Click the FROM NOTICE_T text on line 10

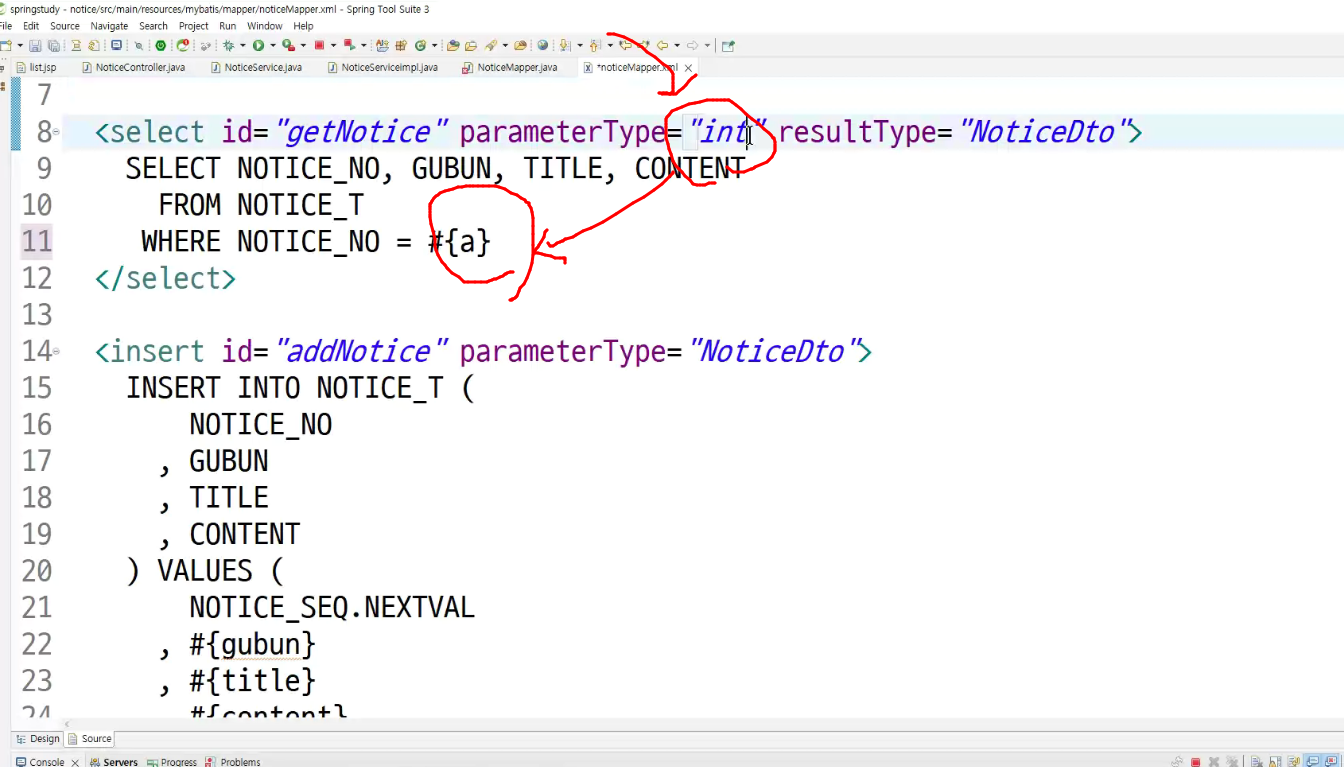[260, 205]
